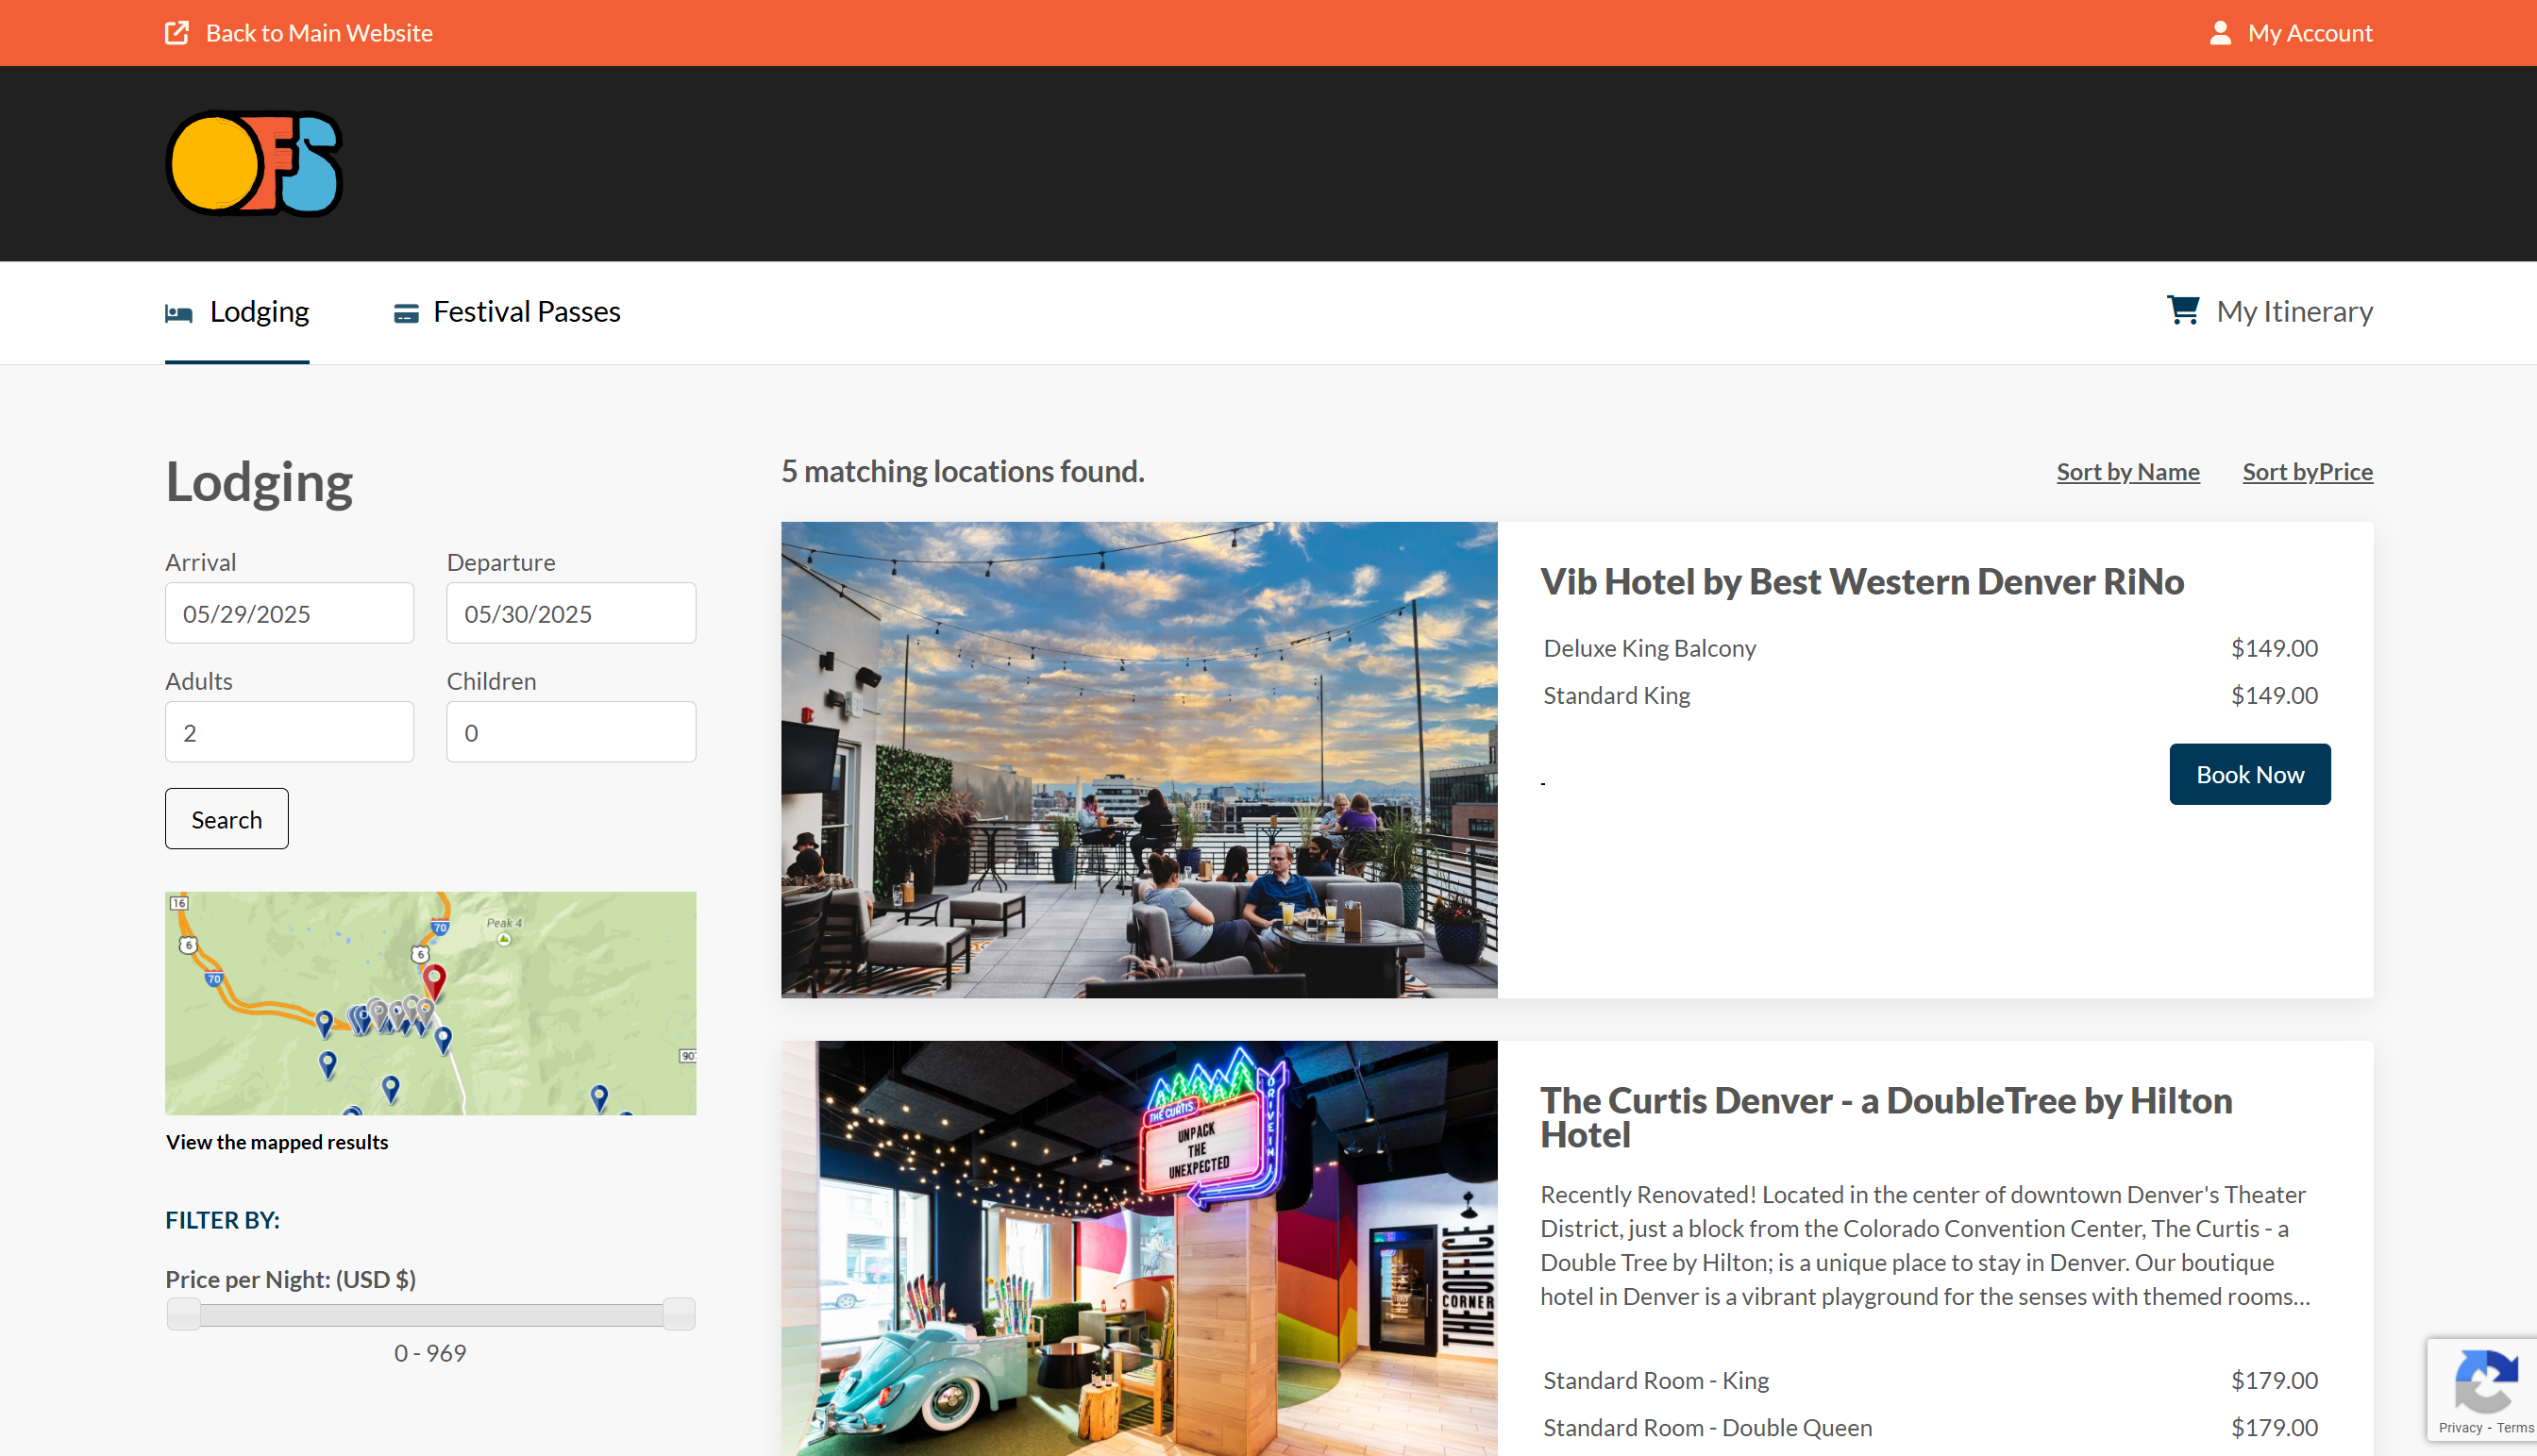Click the card icon on Festival Passes
The image size is (2537, 1456).
(405, 313)
